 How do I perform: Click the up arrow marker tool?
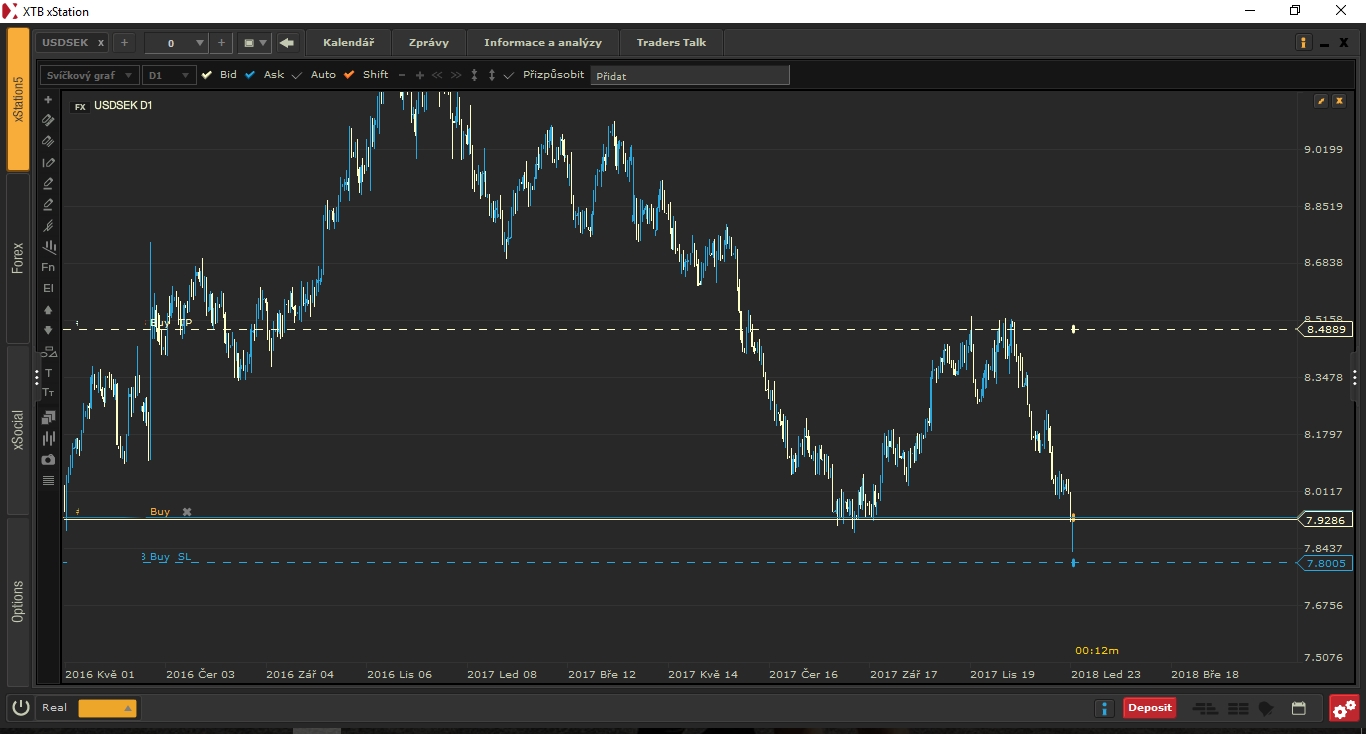pos(48,310)
